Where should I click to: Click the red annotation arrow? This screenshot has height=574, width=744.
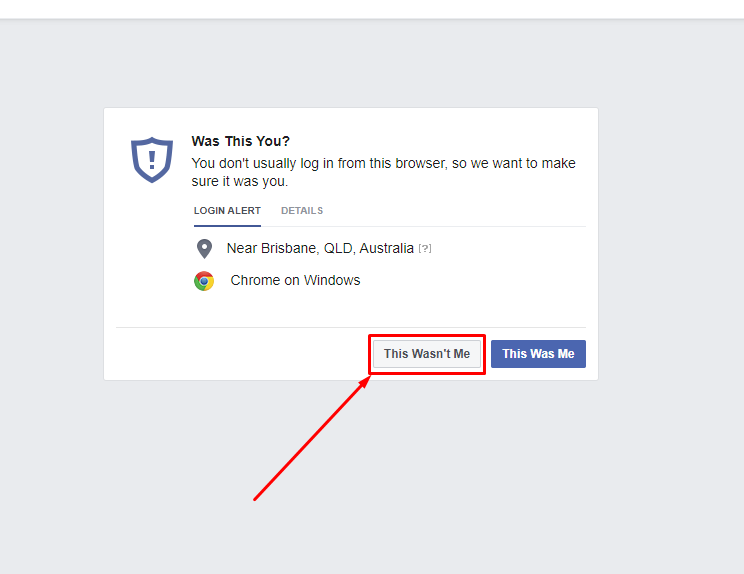(310, 440)
